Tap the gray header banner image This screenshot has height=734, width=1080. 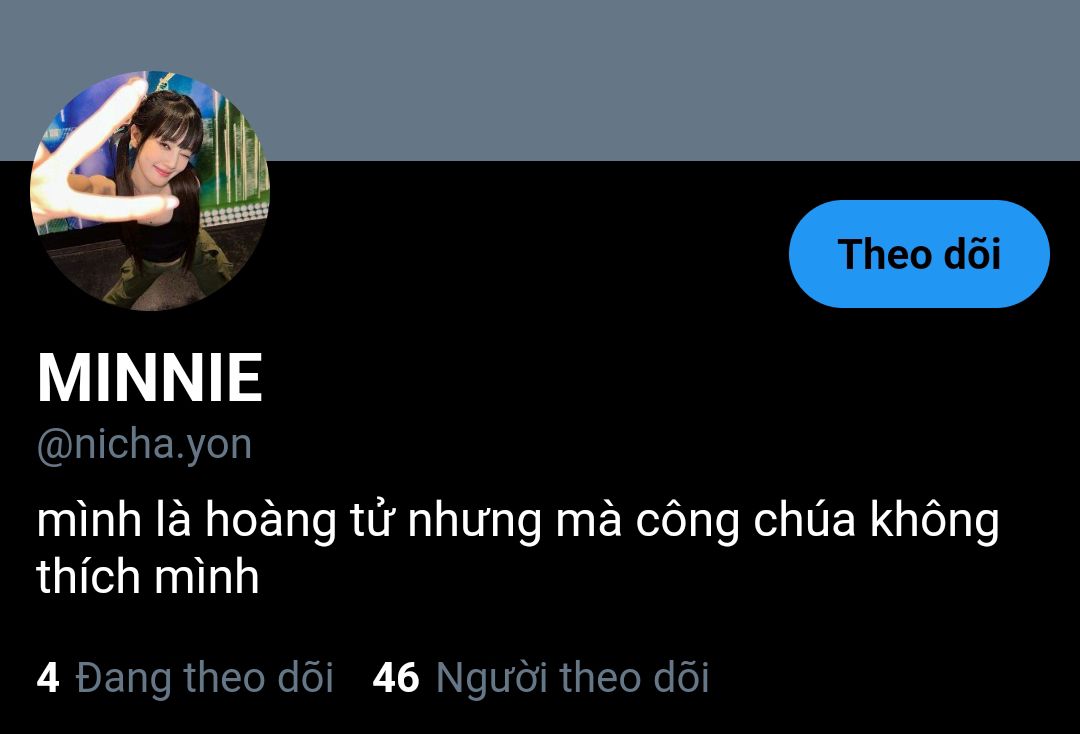(540, 80)
